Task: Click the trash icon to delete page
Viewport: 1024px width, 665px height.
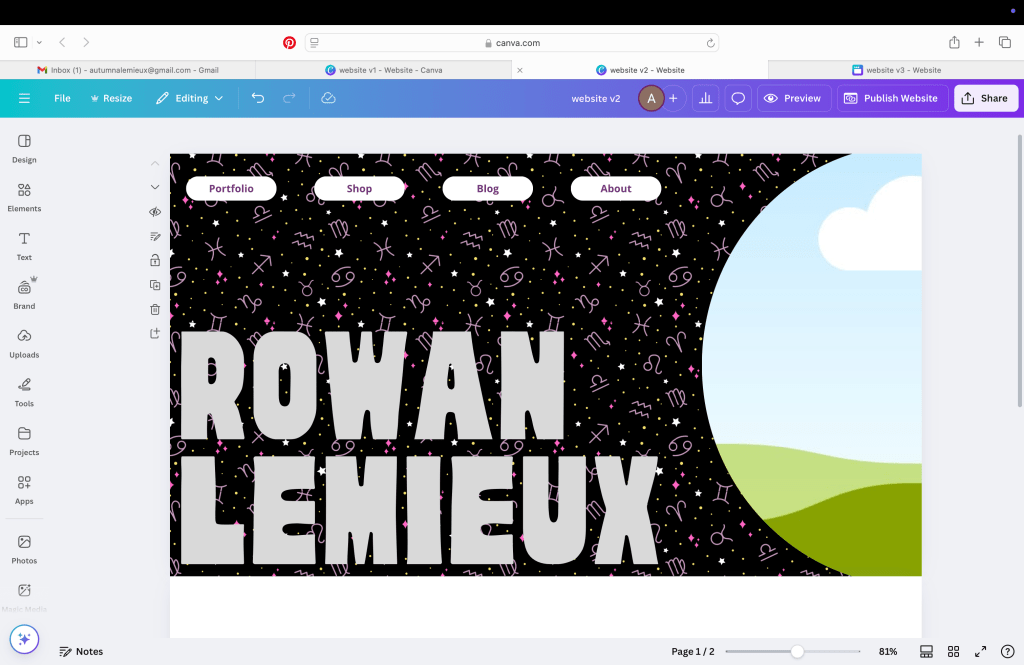Action: click(155, 310)
